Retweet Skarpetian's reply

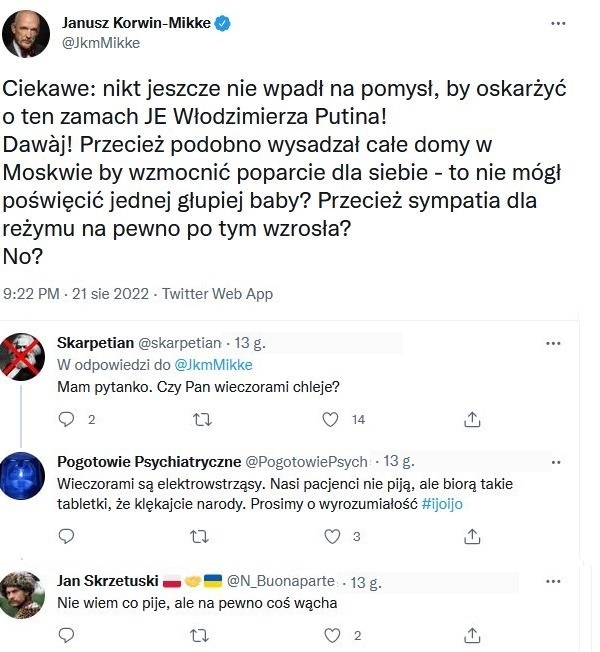pos(201,420)
